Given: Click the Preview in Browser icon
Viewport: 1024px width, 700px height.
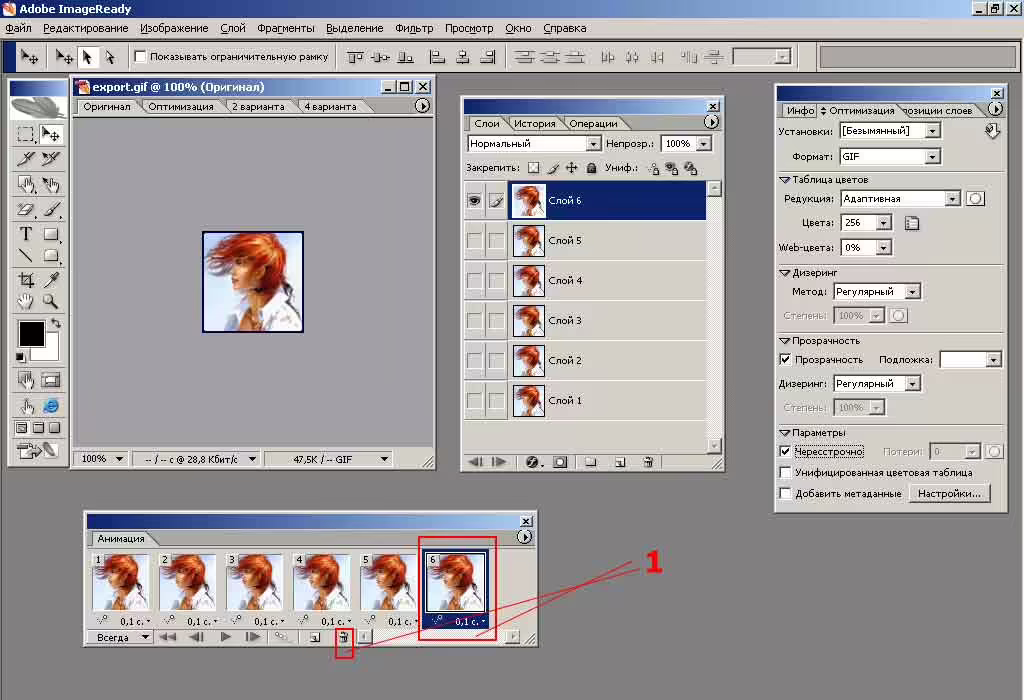Looking at the screenshot, I should [x=50, y=406].
